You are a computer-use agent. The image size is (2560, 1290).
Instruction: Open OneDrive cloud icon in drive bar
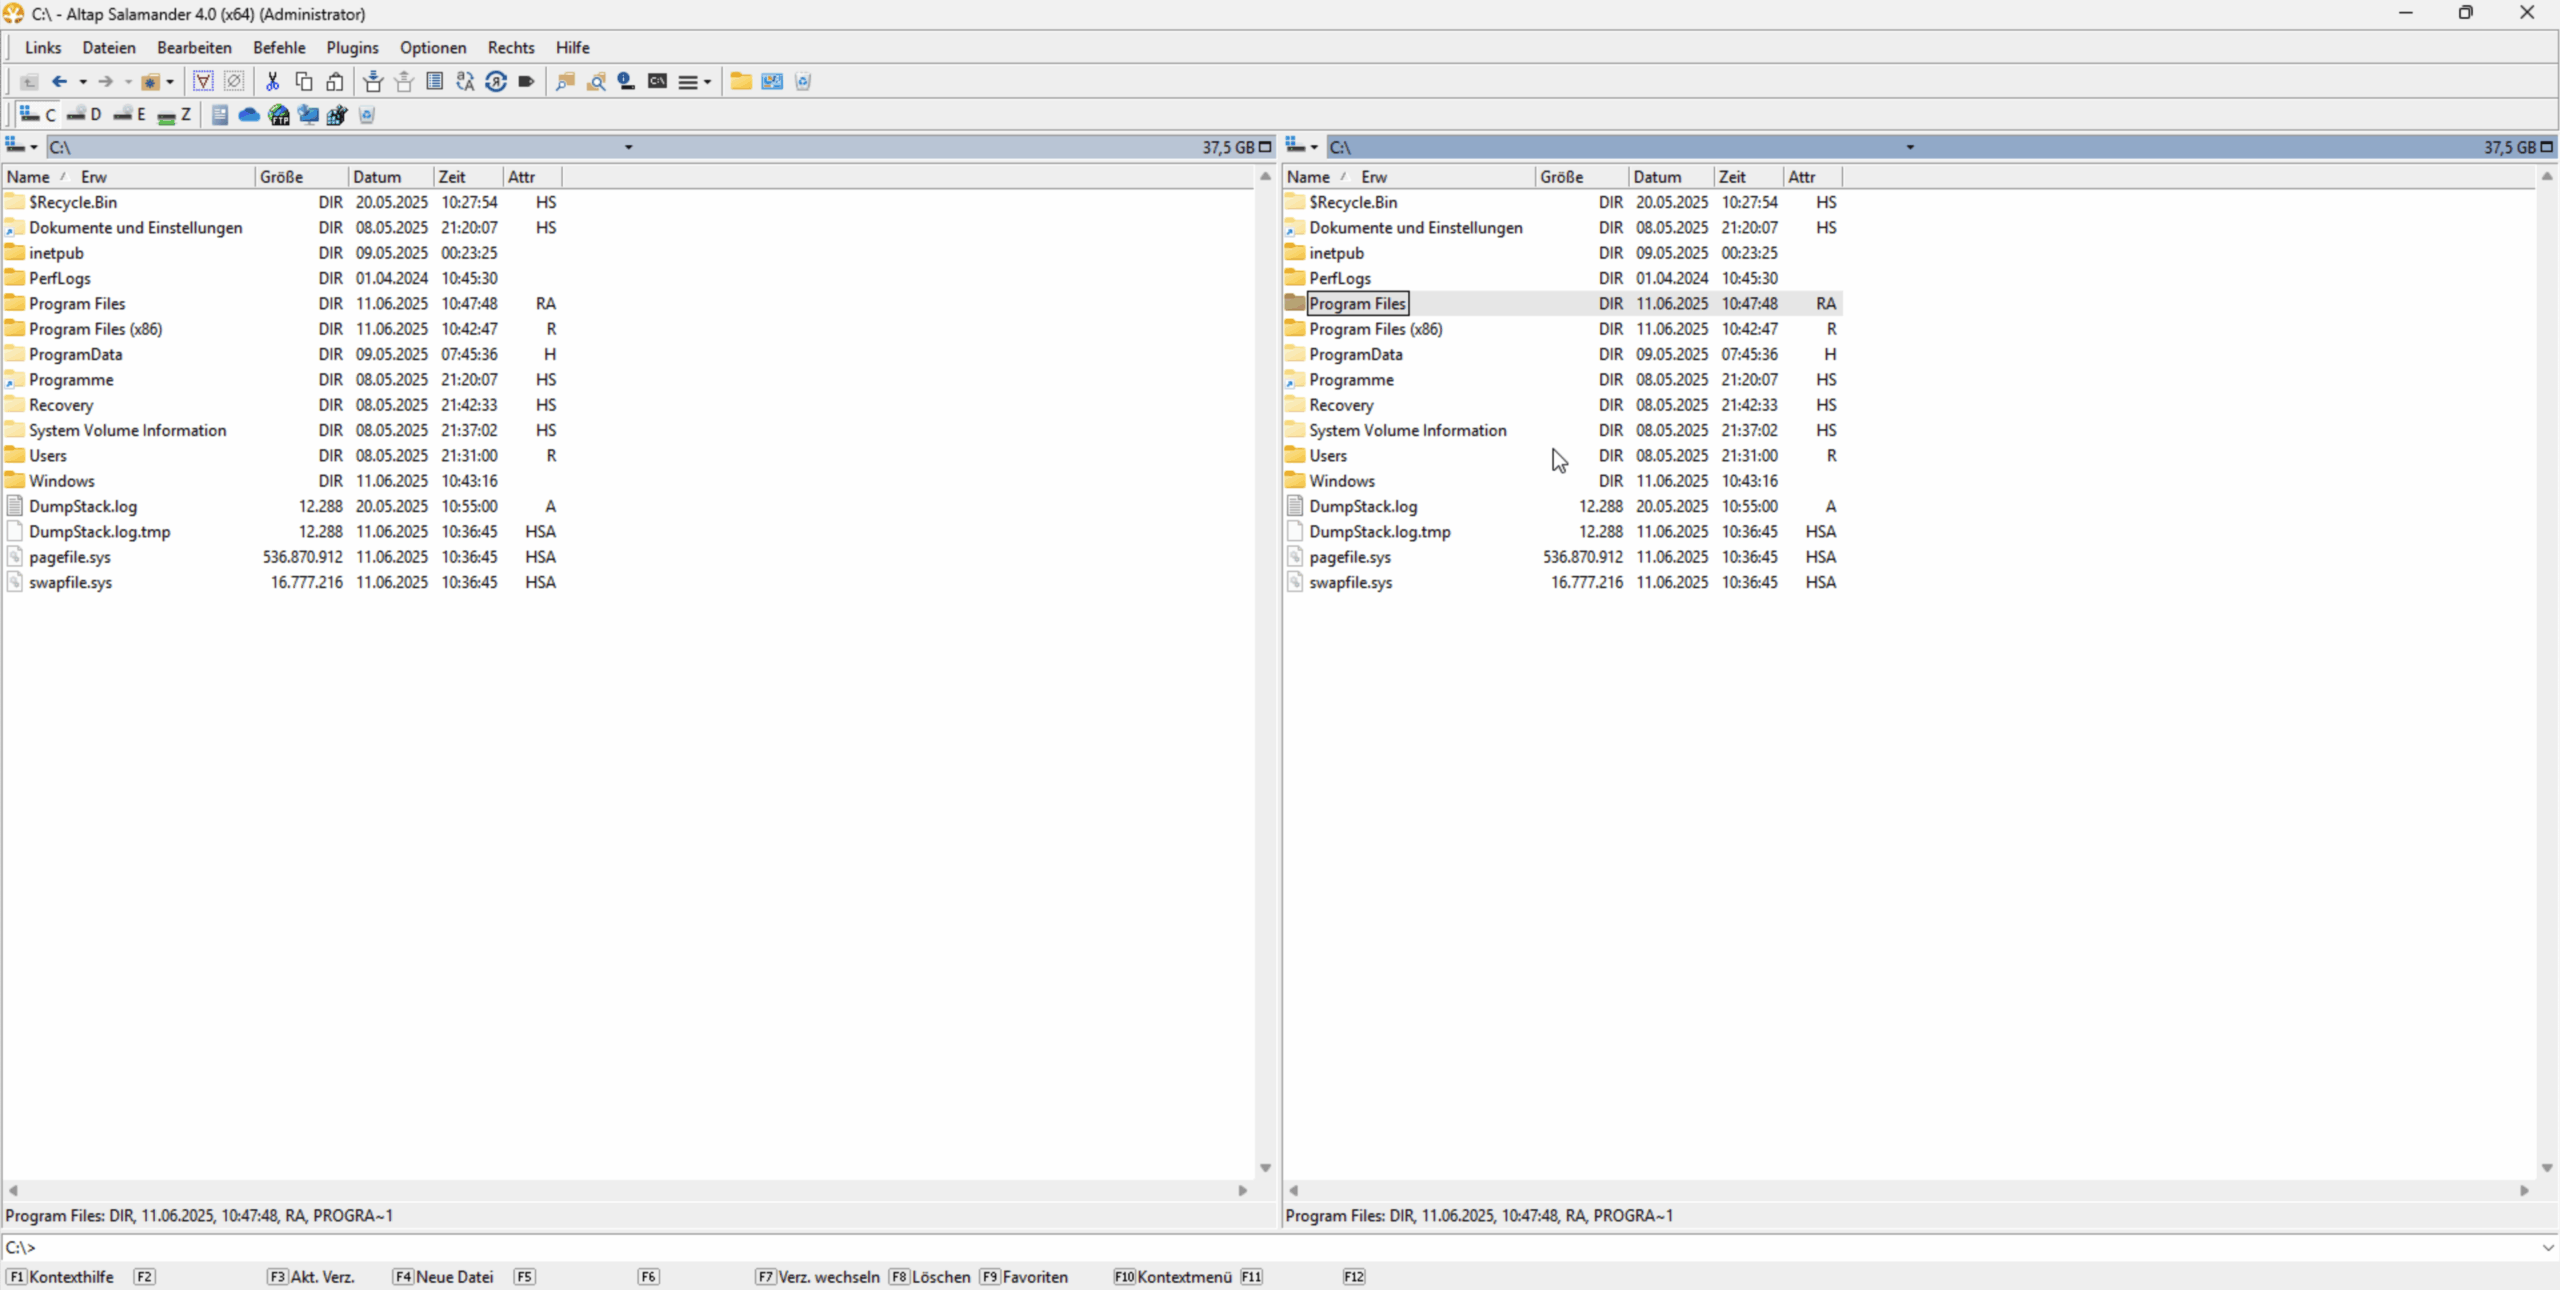pyautogui.click(x=249, y=115)
